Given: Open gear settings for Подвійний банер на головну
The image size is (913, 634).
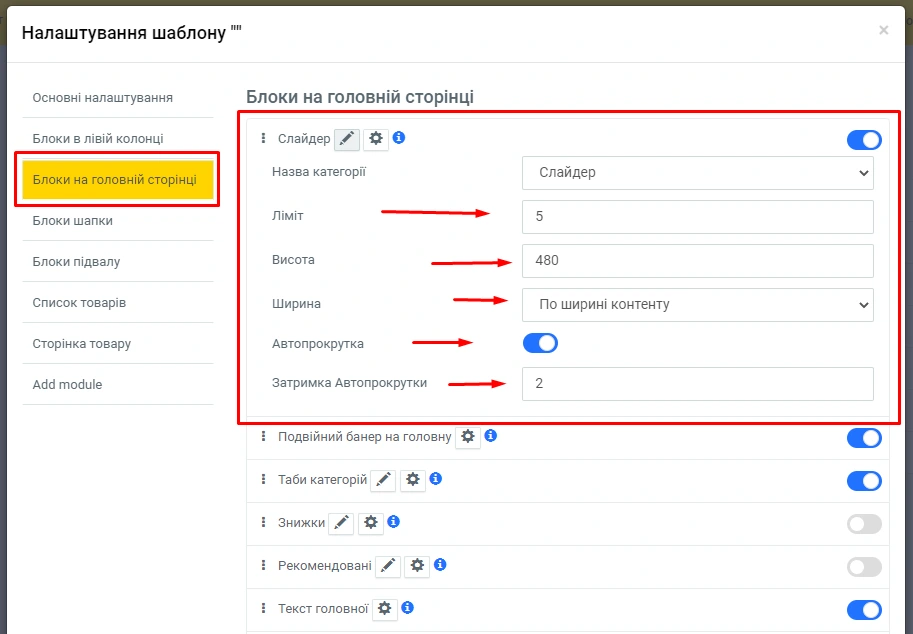Looking at the screenshot, I should click(468, 437).
